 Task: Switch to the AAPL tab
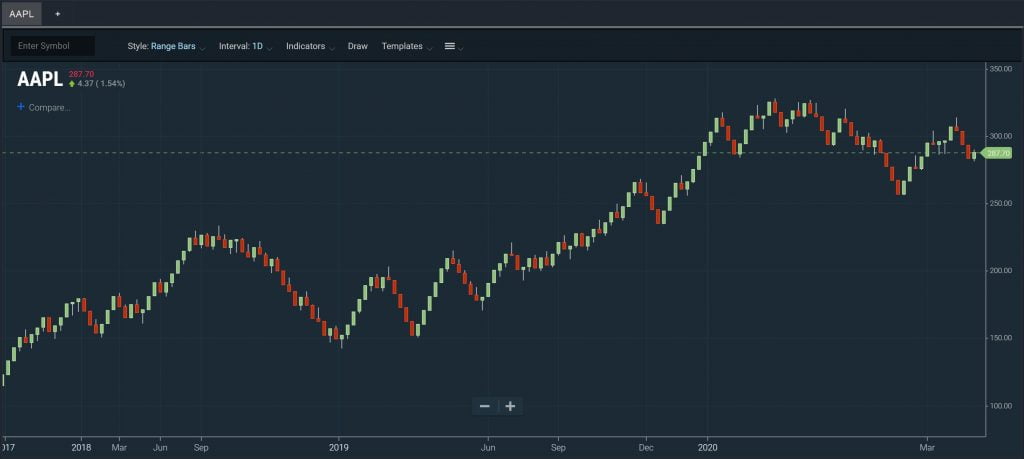[22, 14]
